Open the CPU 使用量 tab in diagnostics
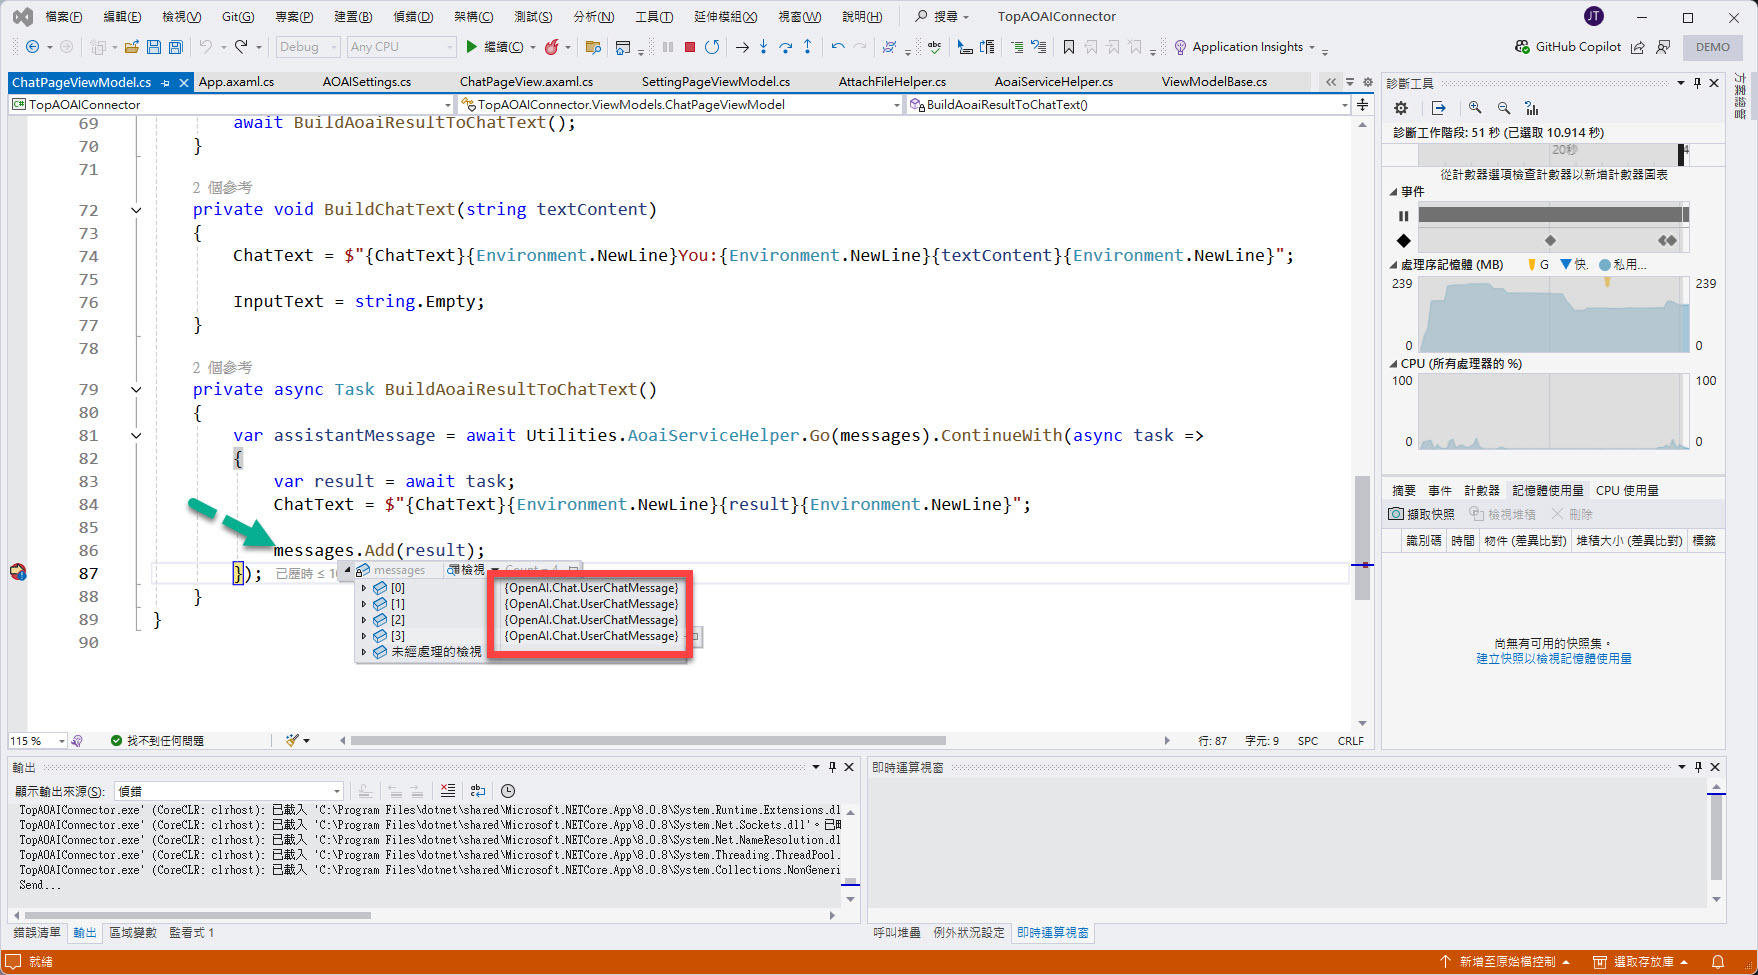The image size is (1758, 975). (1627, 490)
